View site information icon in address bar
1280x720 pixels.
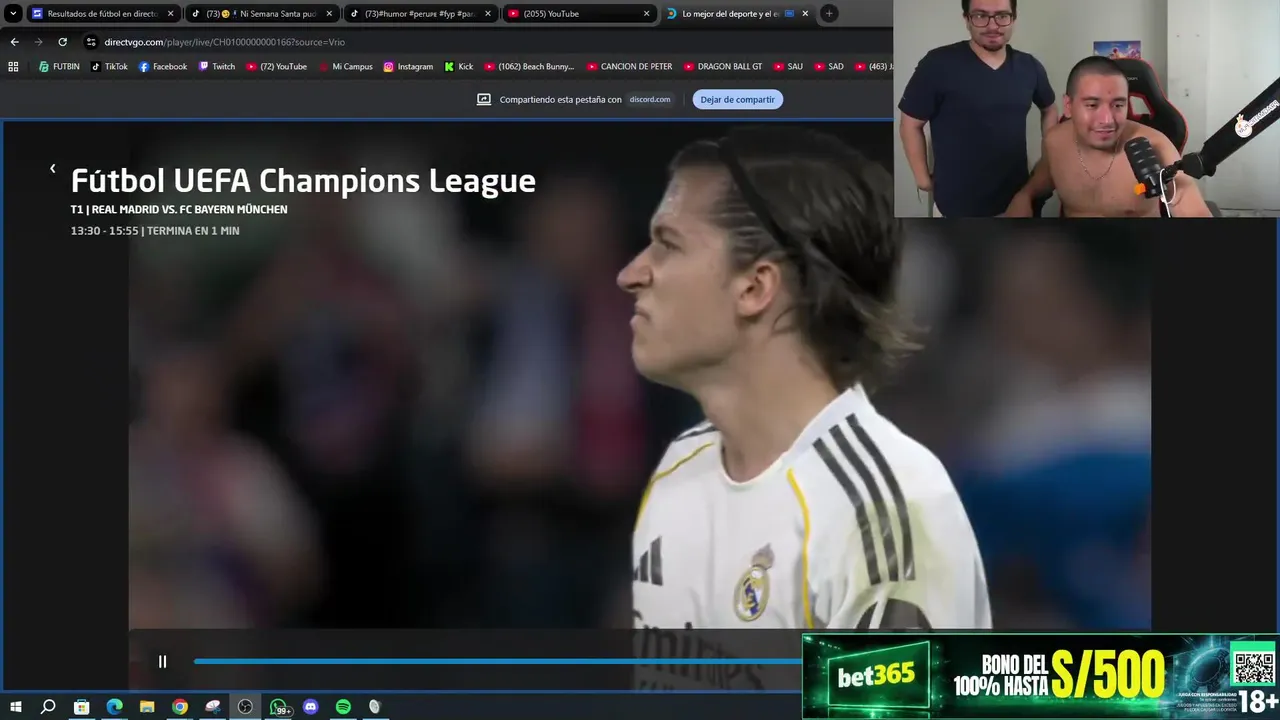click(x=91, y=42)
